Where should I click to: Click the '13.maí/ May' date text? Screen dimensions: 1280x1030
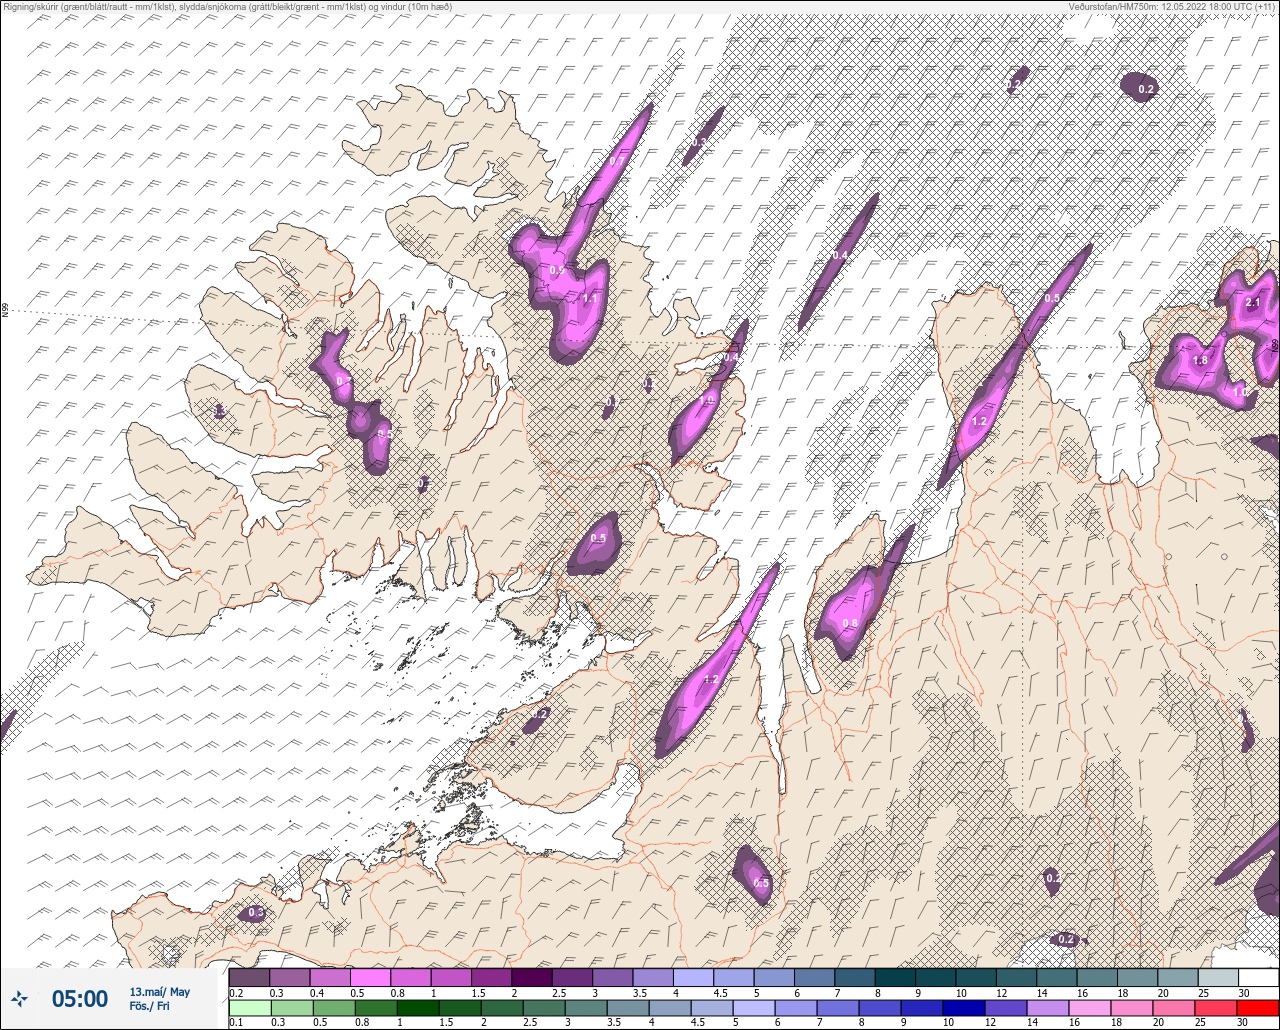[159, 992]
